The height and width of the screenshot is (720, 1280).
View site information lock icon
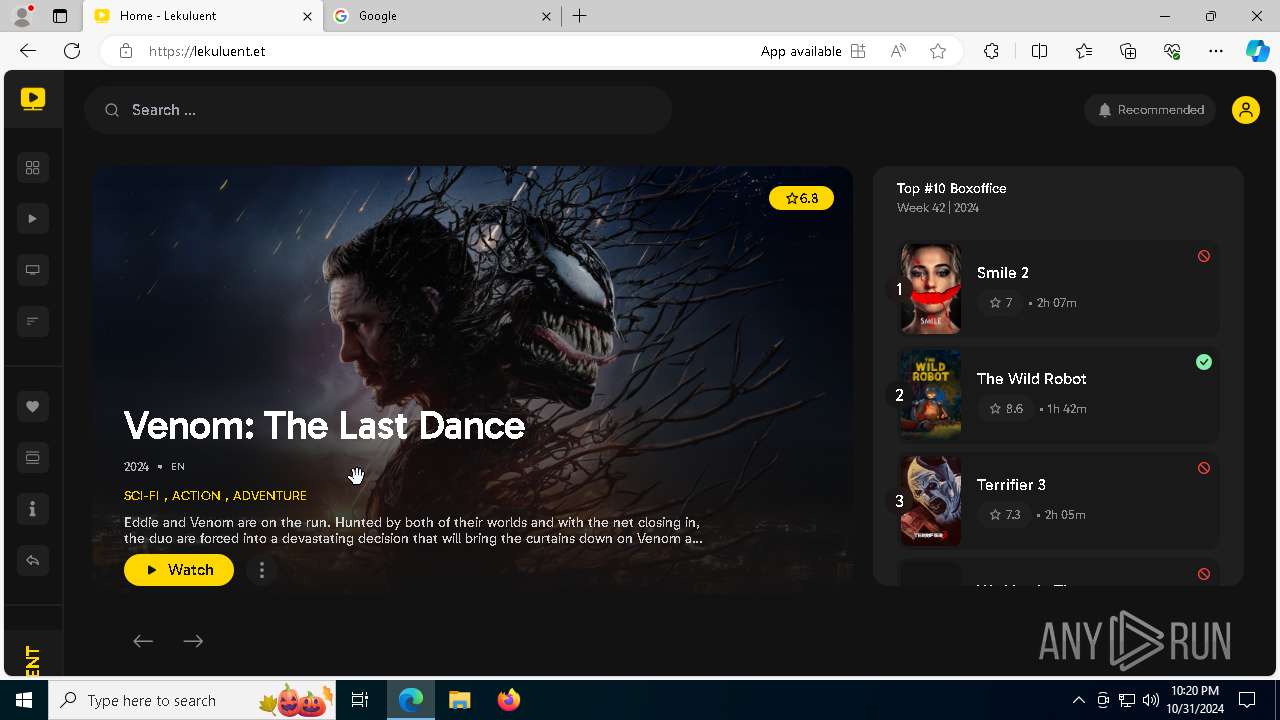pos(126,51)
